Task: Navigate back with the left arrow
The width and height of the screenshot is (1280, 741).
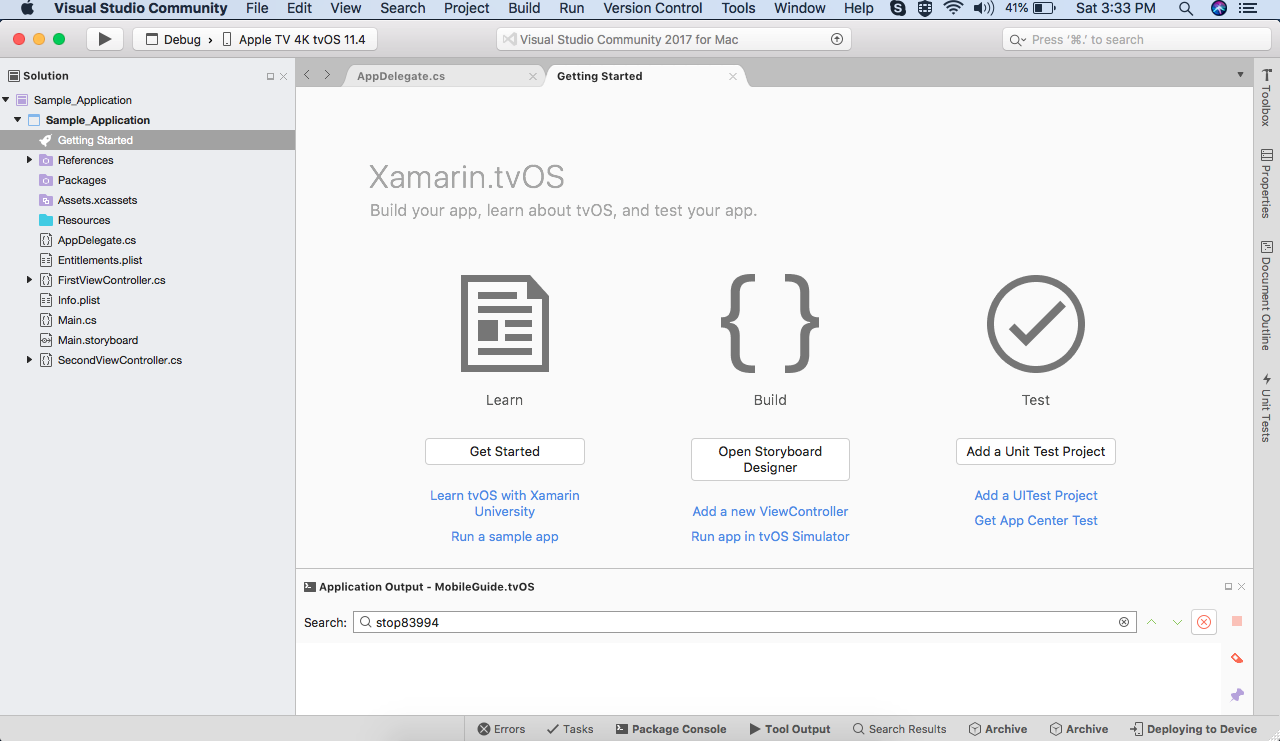Action: pos(307,75)
